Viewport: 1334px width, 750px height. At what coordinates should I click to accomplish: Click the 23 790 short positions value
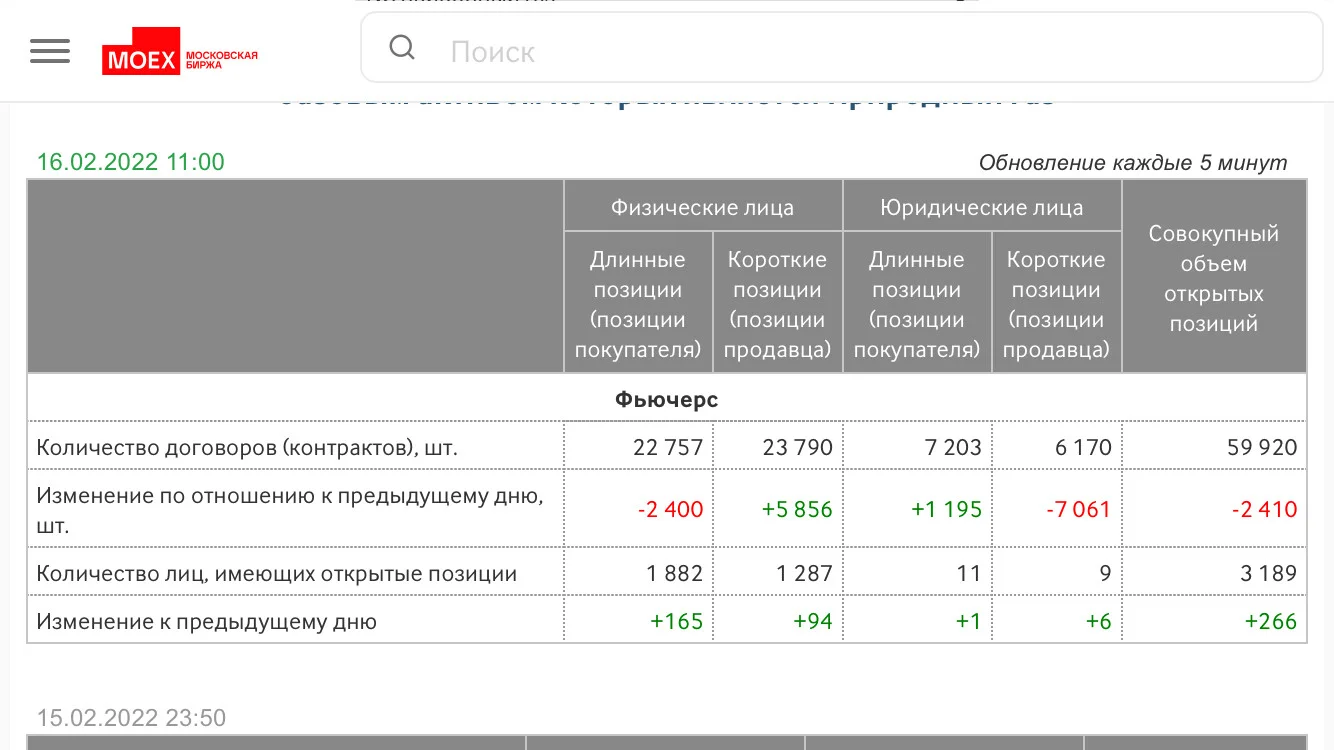point(797,447)
